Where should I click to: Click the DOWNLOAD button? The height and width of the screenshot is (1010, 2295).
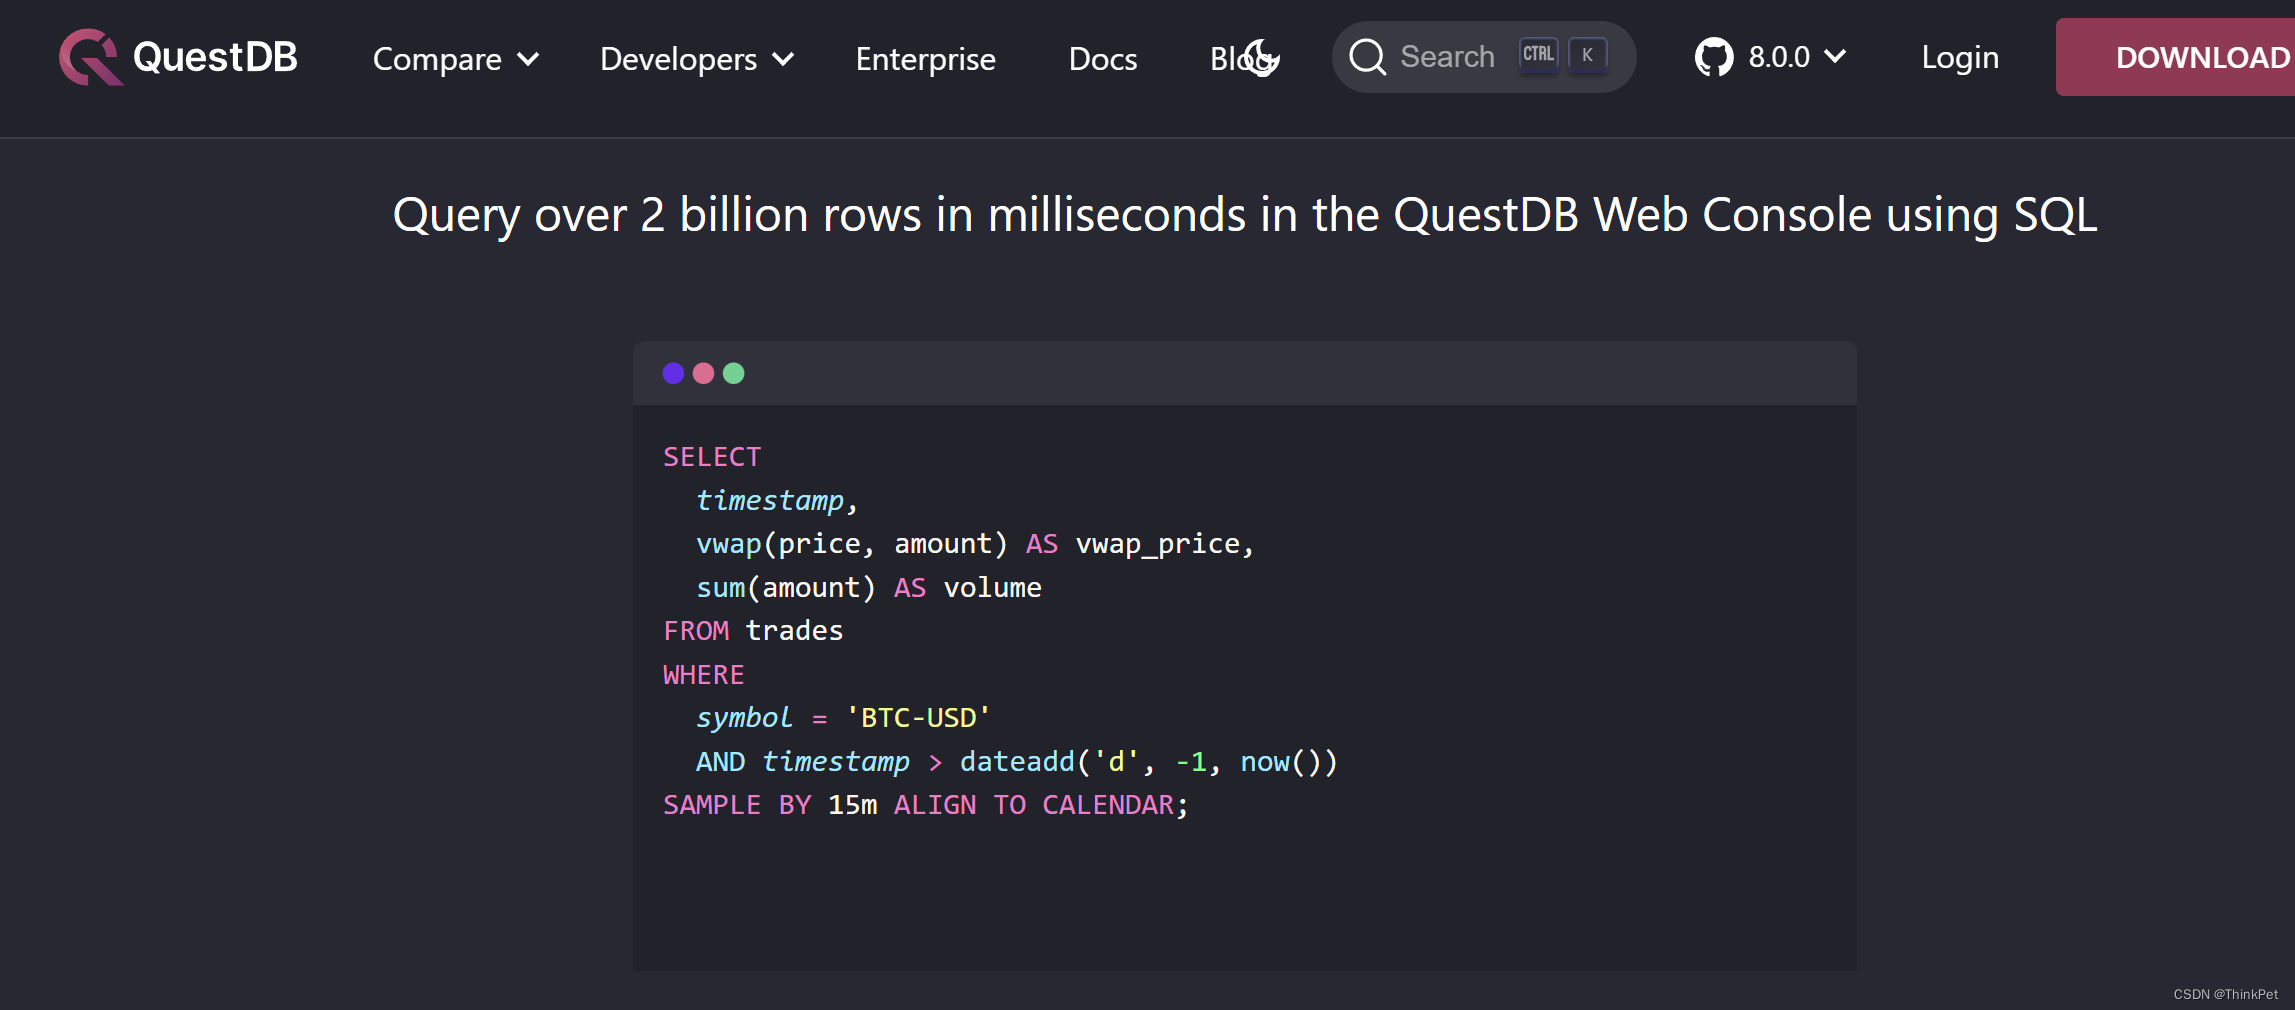pos(2176,57)
